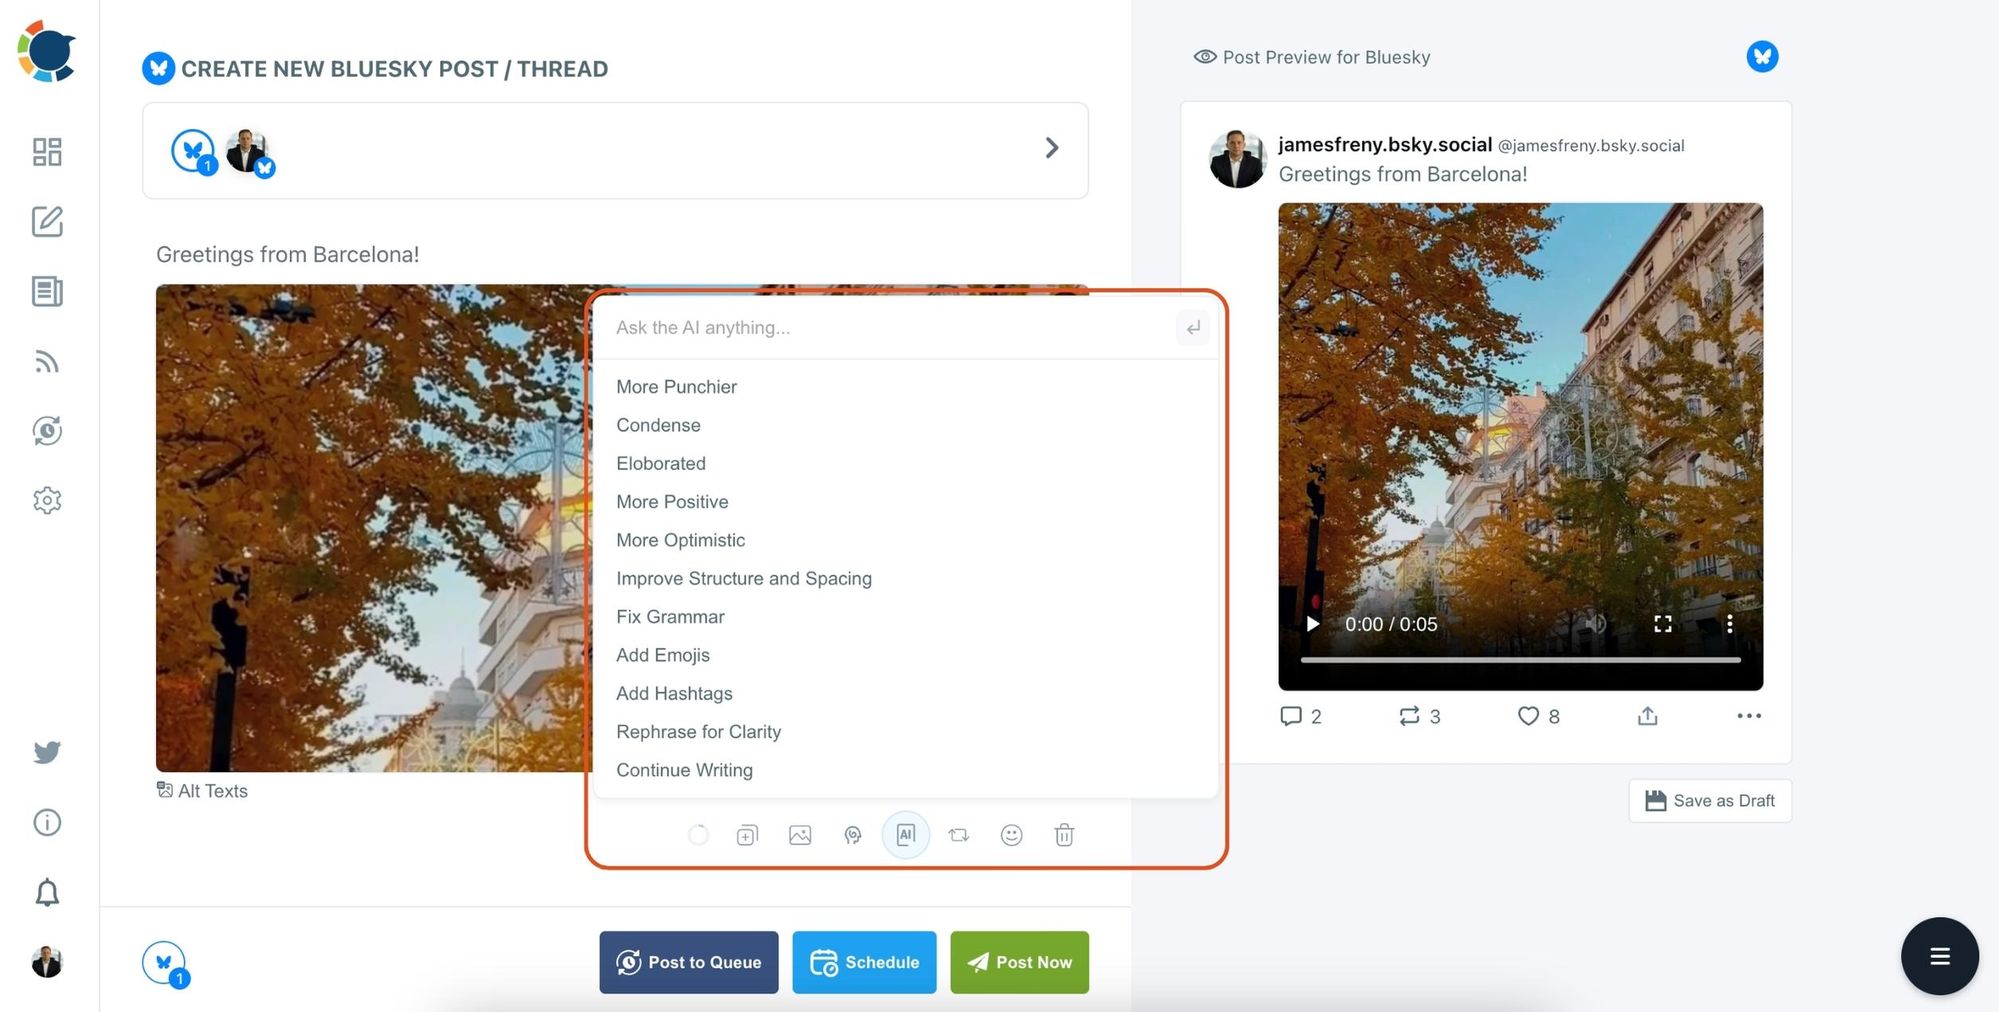Choose Improve Structure and Spacing option
The width and height of the screenshot is (2000, 1012).
point(744,578)
